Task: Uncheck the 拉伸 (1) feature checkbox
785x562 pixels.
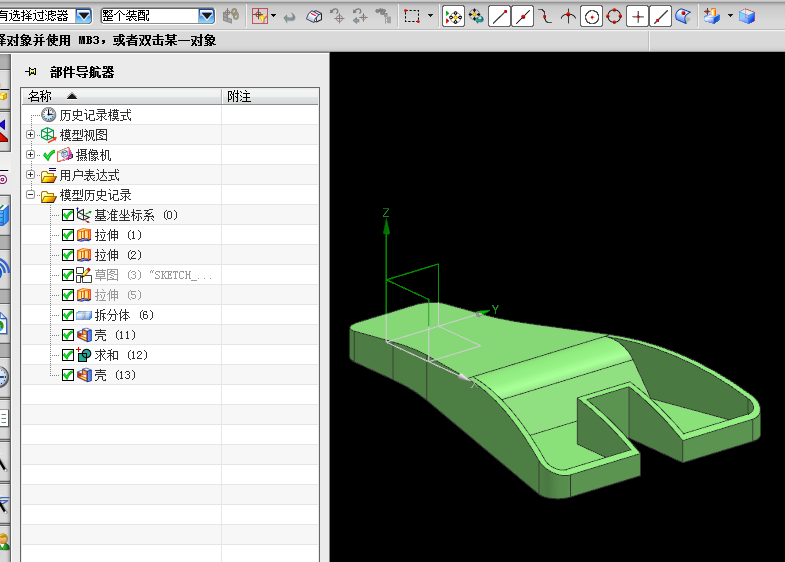Action: [x=68, y=235]
